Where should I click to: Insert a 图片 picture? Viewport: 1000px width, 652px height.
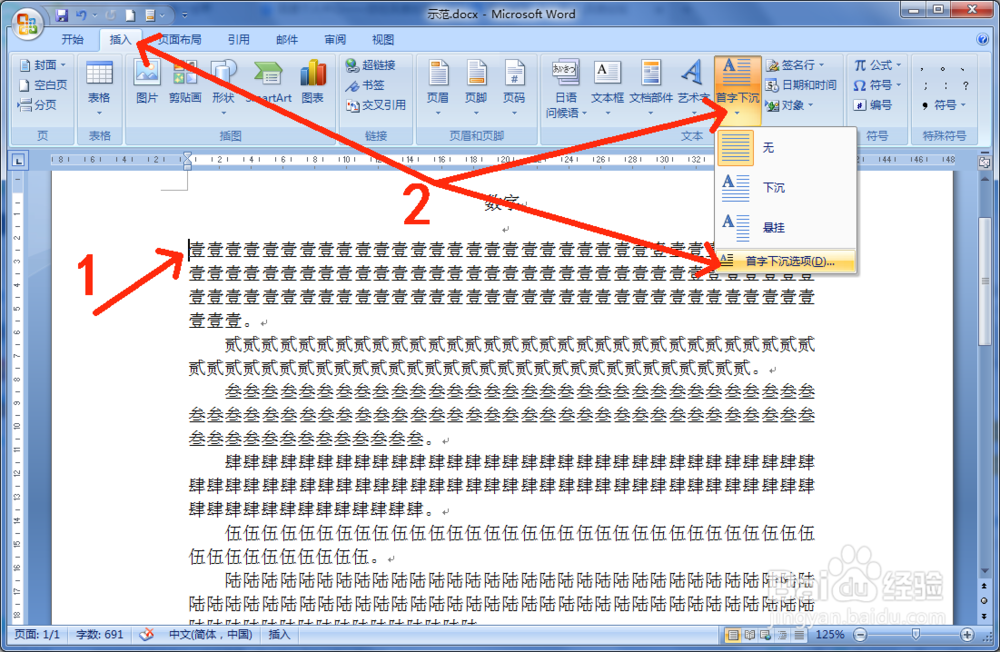click(x=147, y=82)
